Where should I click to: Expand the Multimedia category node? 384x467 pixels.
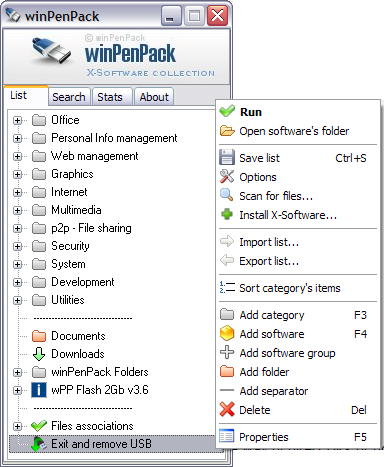[x=17, y=210]
